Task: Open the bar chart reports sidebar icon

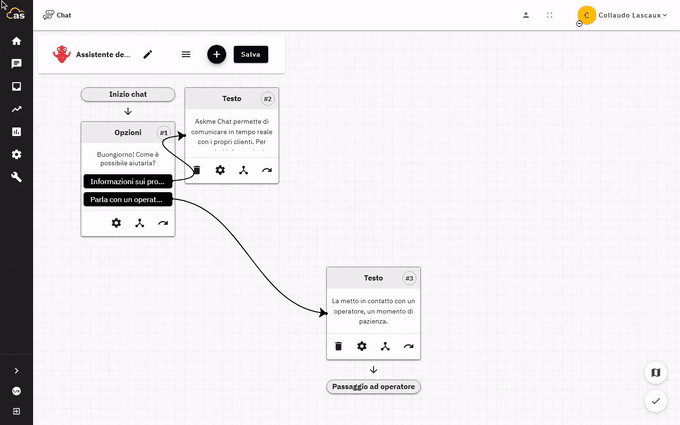Action: click(16, 132)
